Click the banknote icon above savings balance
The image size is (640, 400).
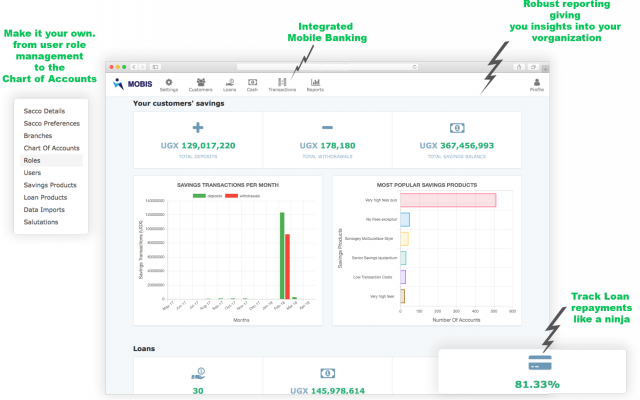pos(457,128)
